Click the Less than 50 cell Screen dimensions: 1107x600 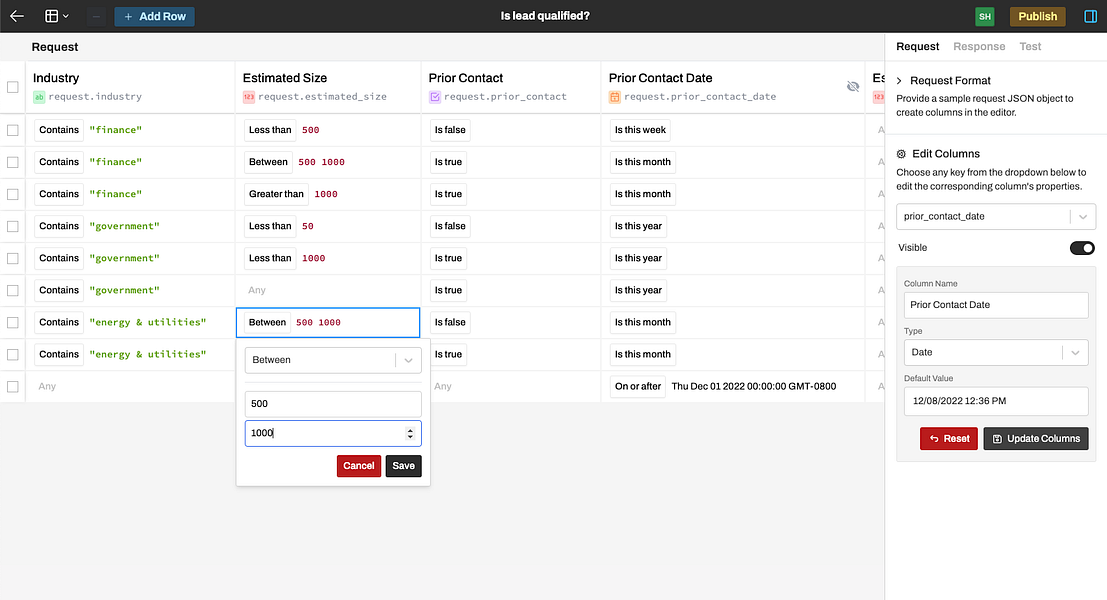click(328, 227)
